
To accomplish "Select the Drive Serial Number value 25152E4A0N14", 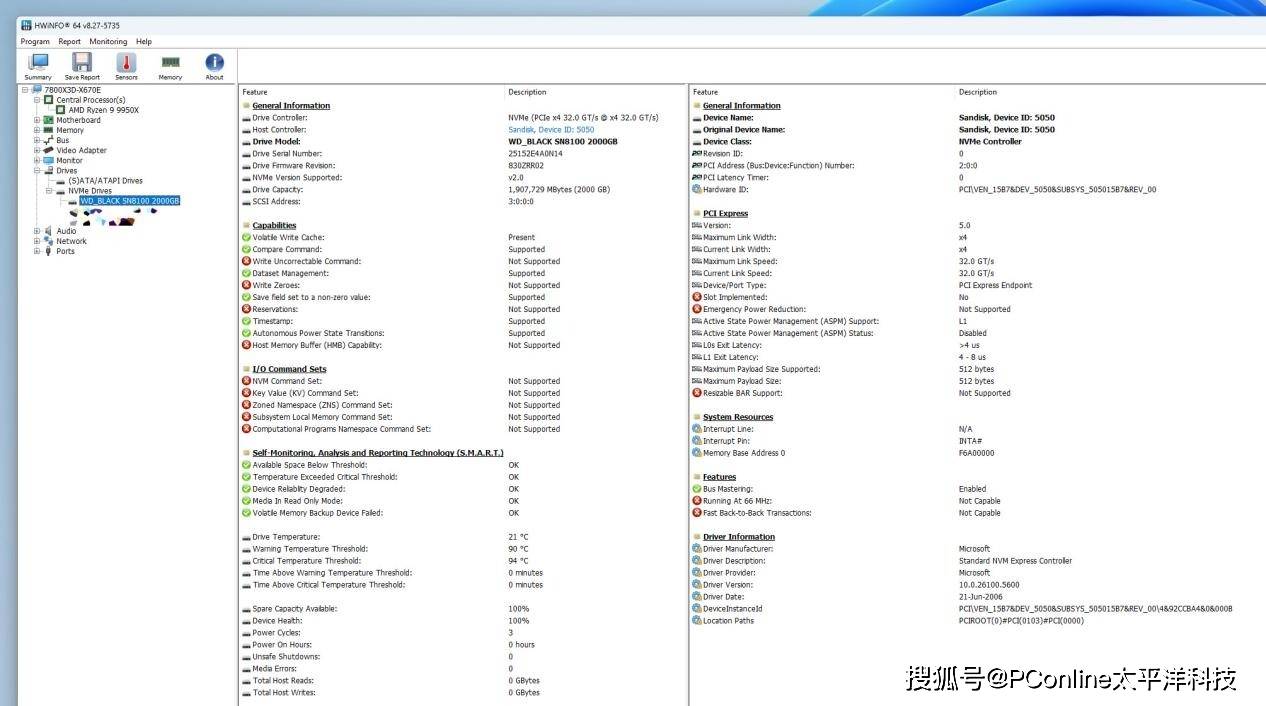I will 535,153.
